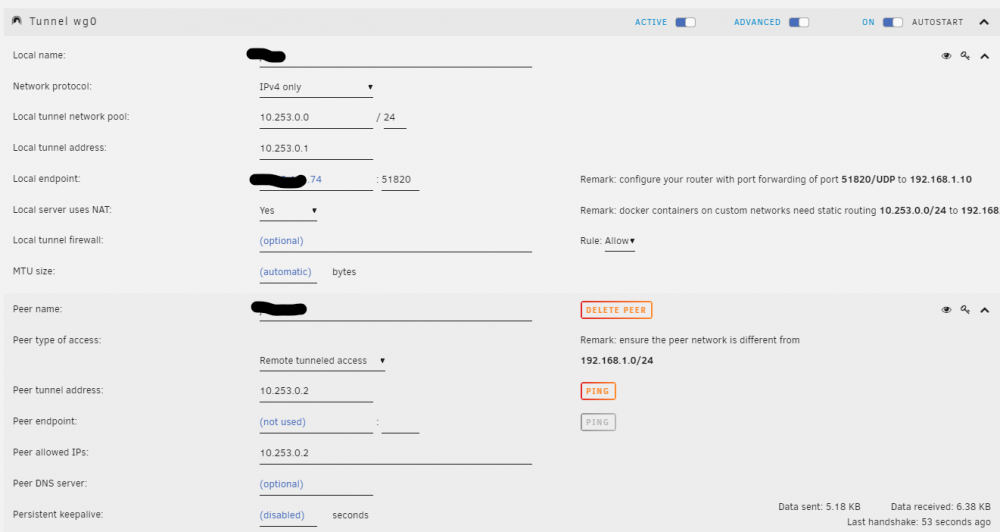1000x532 pixels.
Task: Click the Peer name input field
Action: pyautogui.click(x=395, y=311)
